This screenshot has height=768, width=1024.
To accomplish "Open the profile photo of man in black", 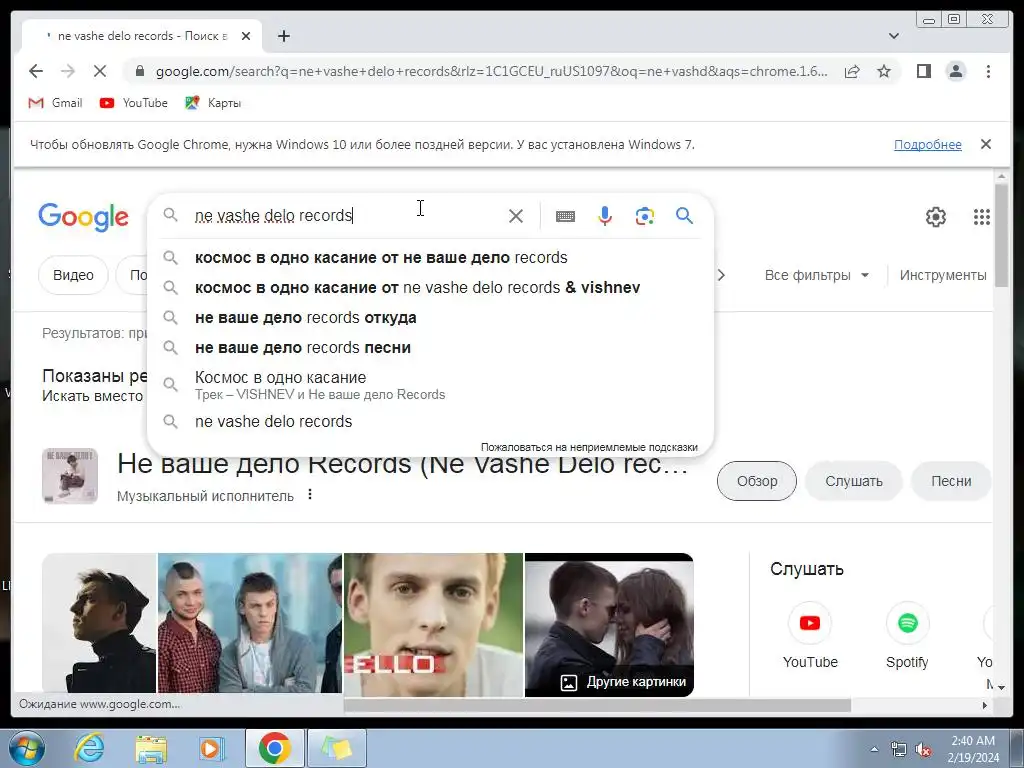I will [99, 624].
